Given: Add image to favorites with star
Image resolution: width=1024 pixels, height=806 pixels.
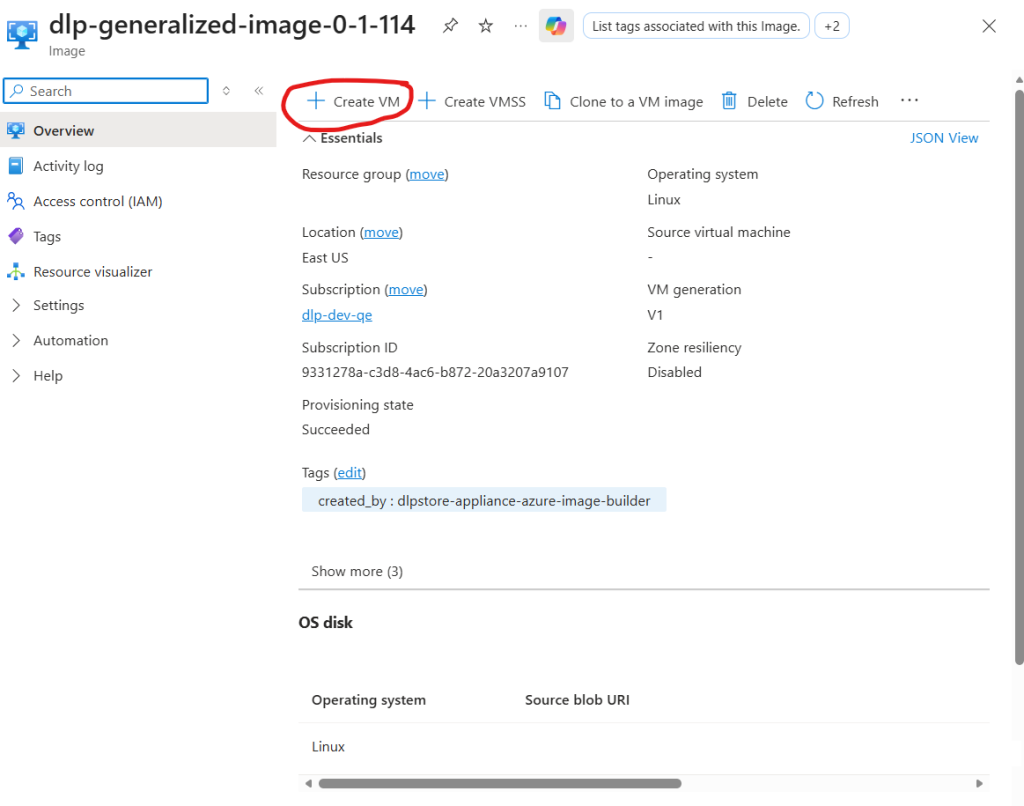Looking at the screenshot, I should pyautogui.click(x=485, y=26).
